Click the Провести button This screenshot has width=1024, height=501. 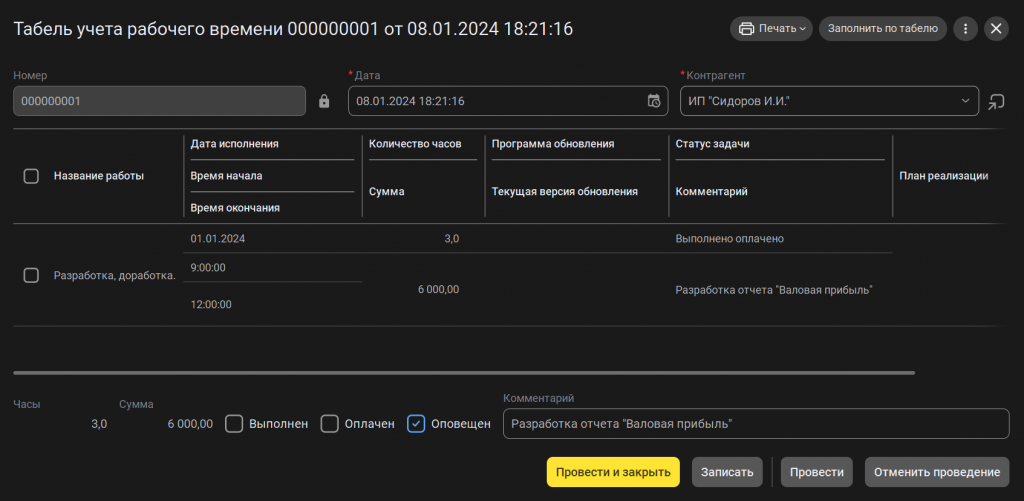816,472
